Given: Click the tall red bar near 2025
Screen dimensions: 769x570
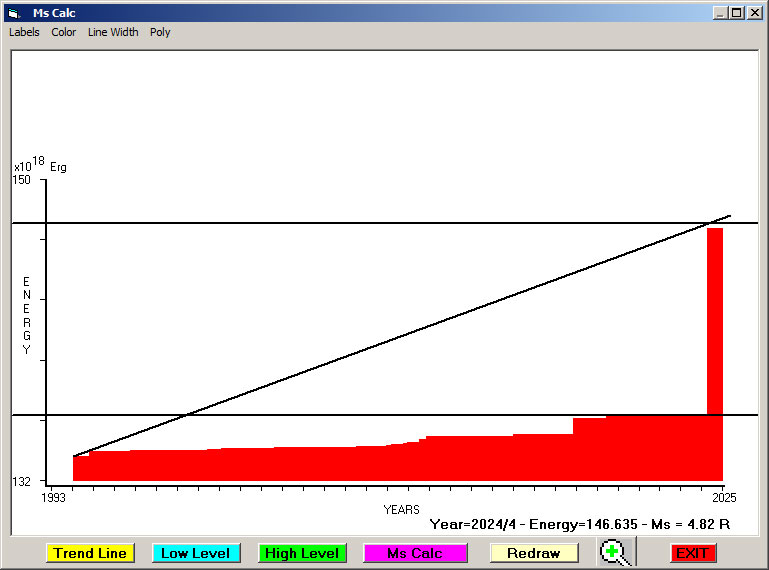Looking at the screenshot, I should pyautogui.click(x=715, y=320).
